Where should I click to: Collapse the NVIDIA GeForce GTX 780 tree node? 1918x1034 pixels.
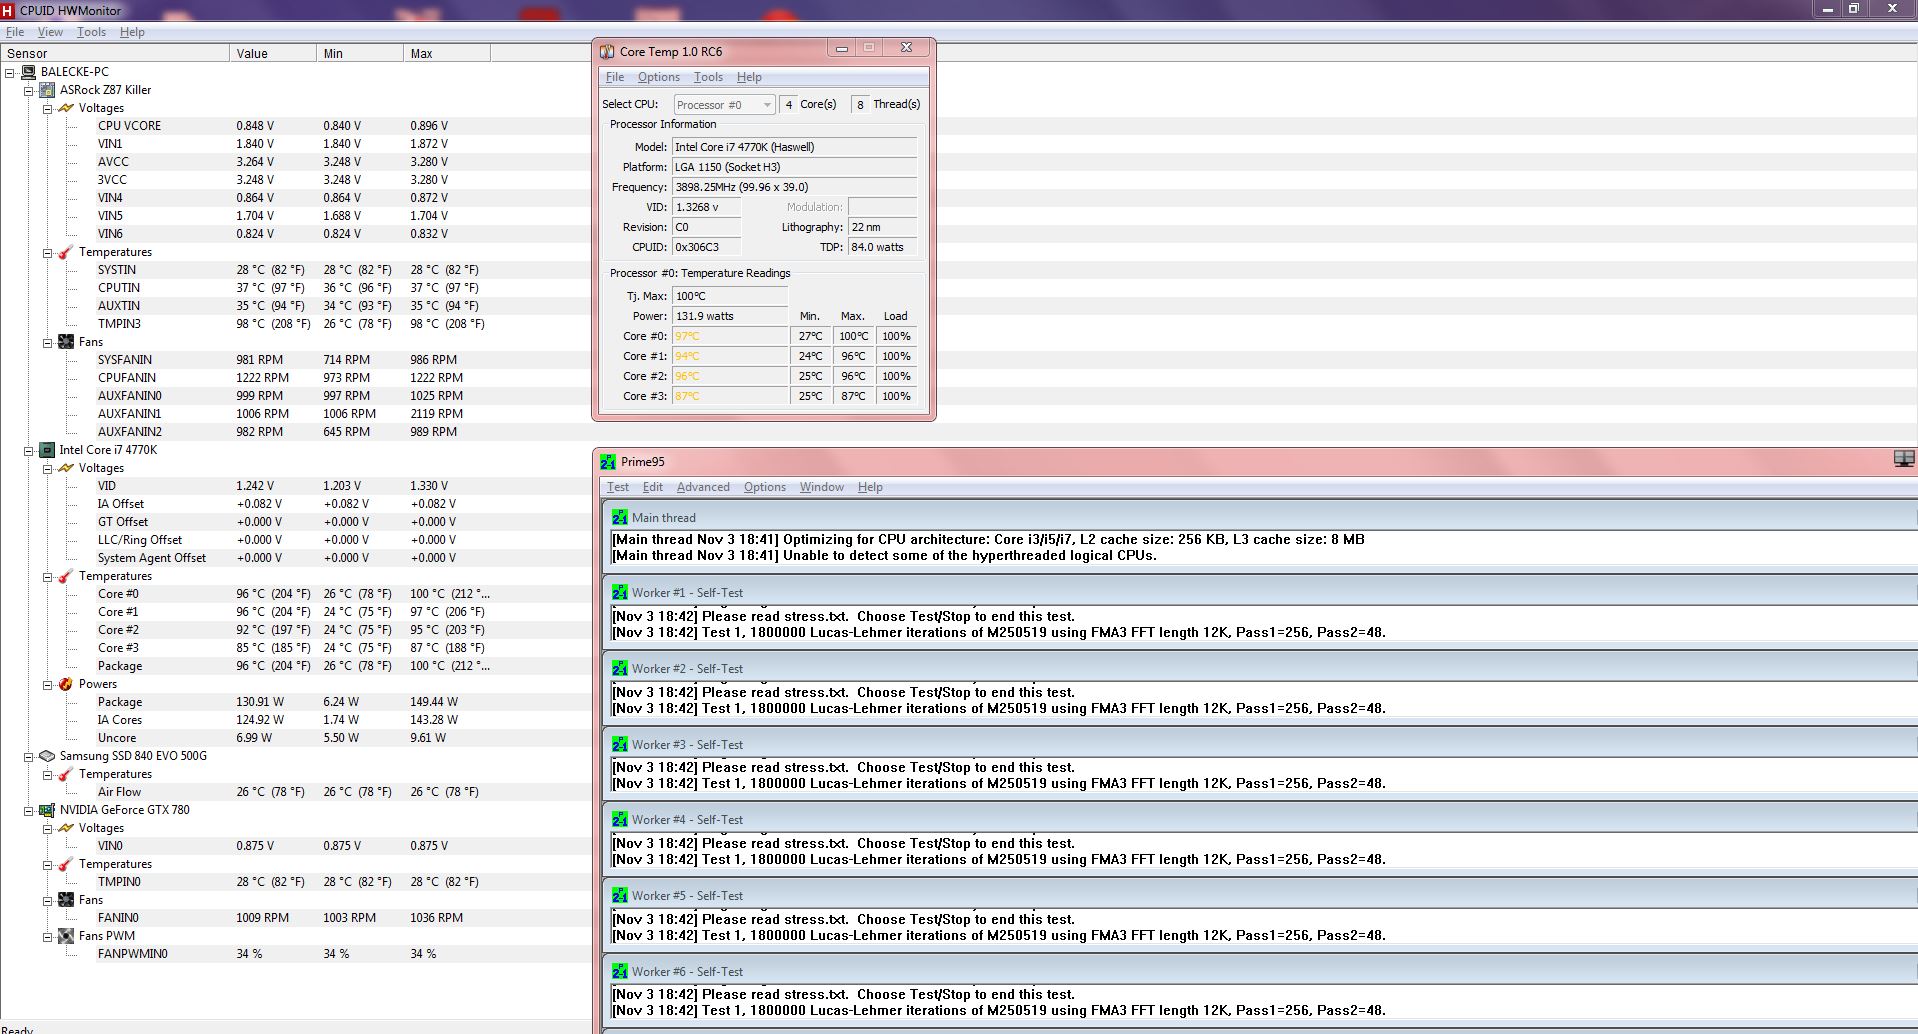pos(29,810)
